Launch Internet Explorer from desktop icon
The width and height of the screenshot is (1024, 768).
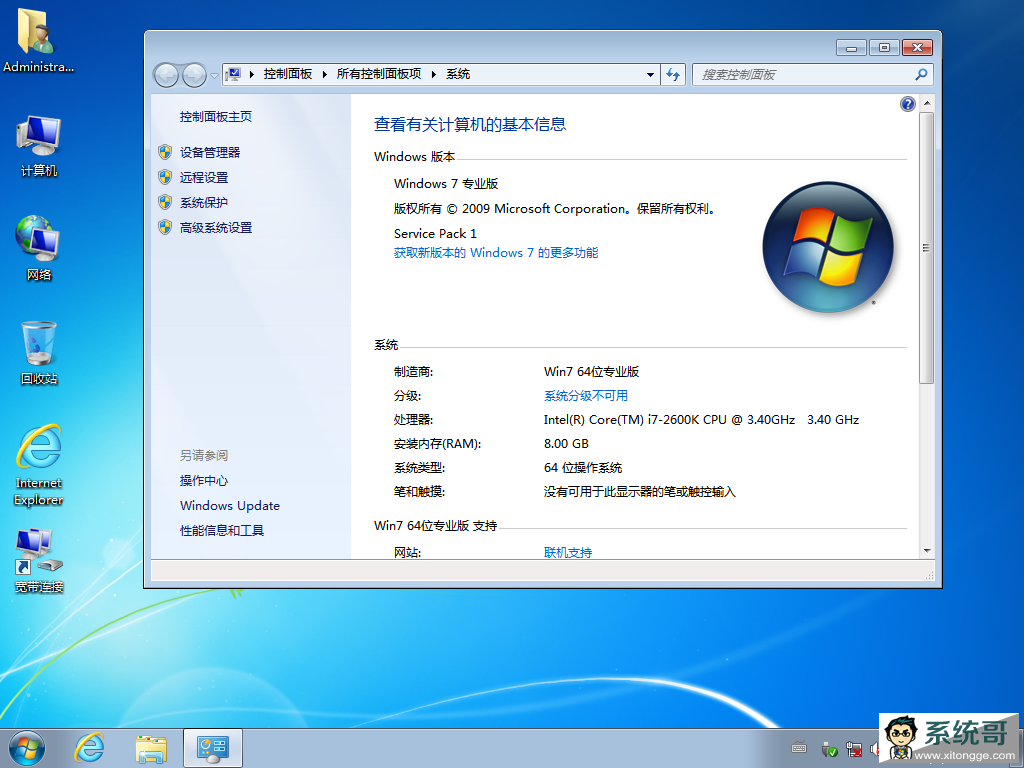tap(39, 465)
